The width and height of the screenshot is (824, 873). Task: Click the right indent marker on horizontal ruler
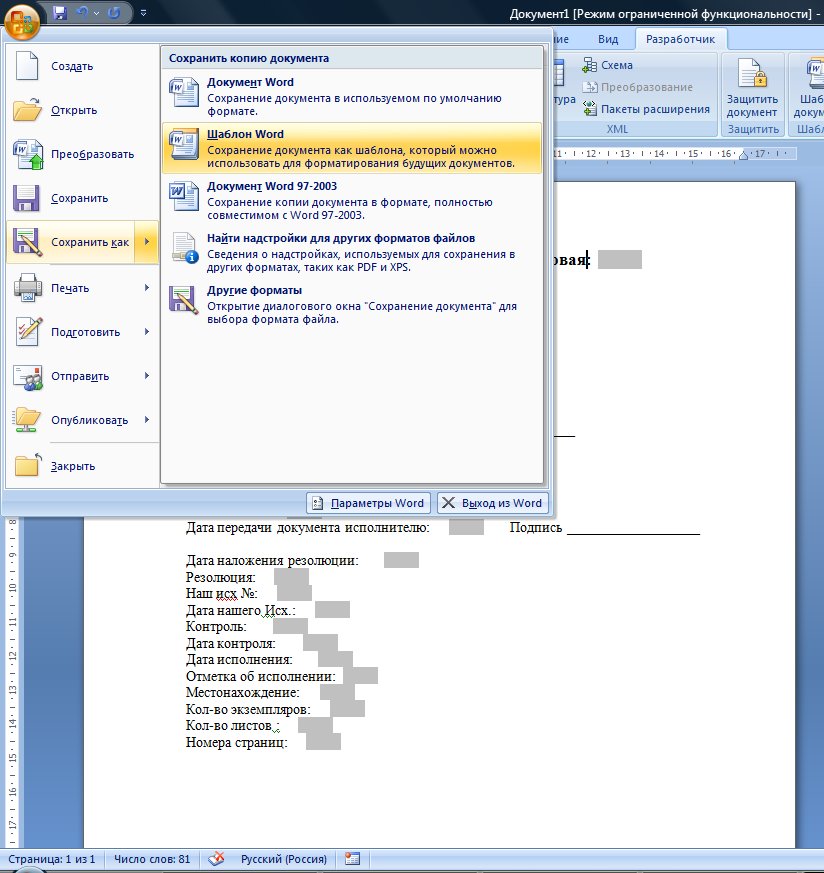click(x=743, y=155)
